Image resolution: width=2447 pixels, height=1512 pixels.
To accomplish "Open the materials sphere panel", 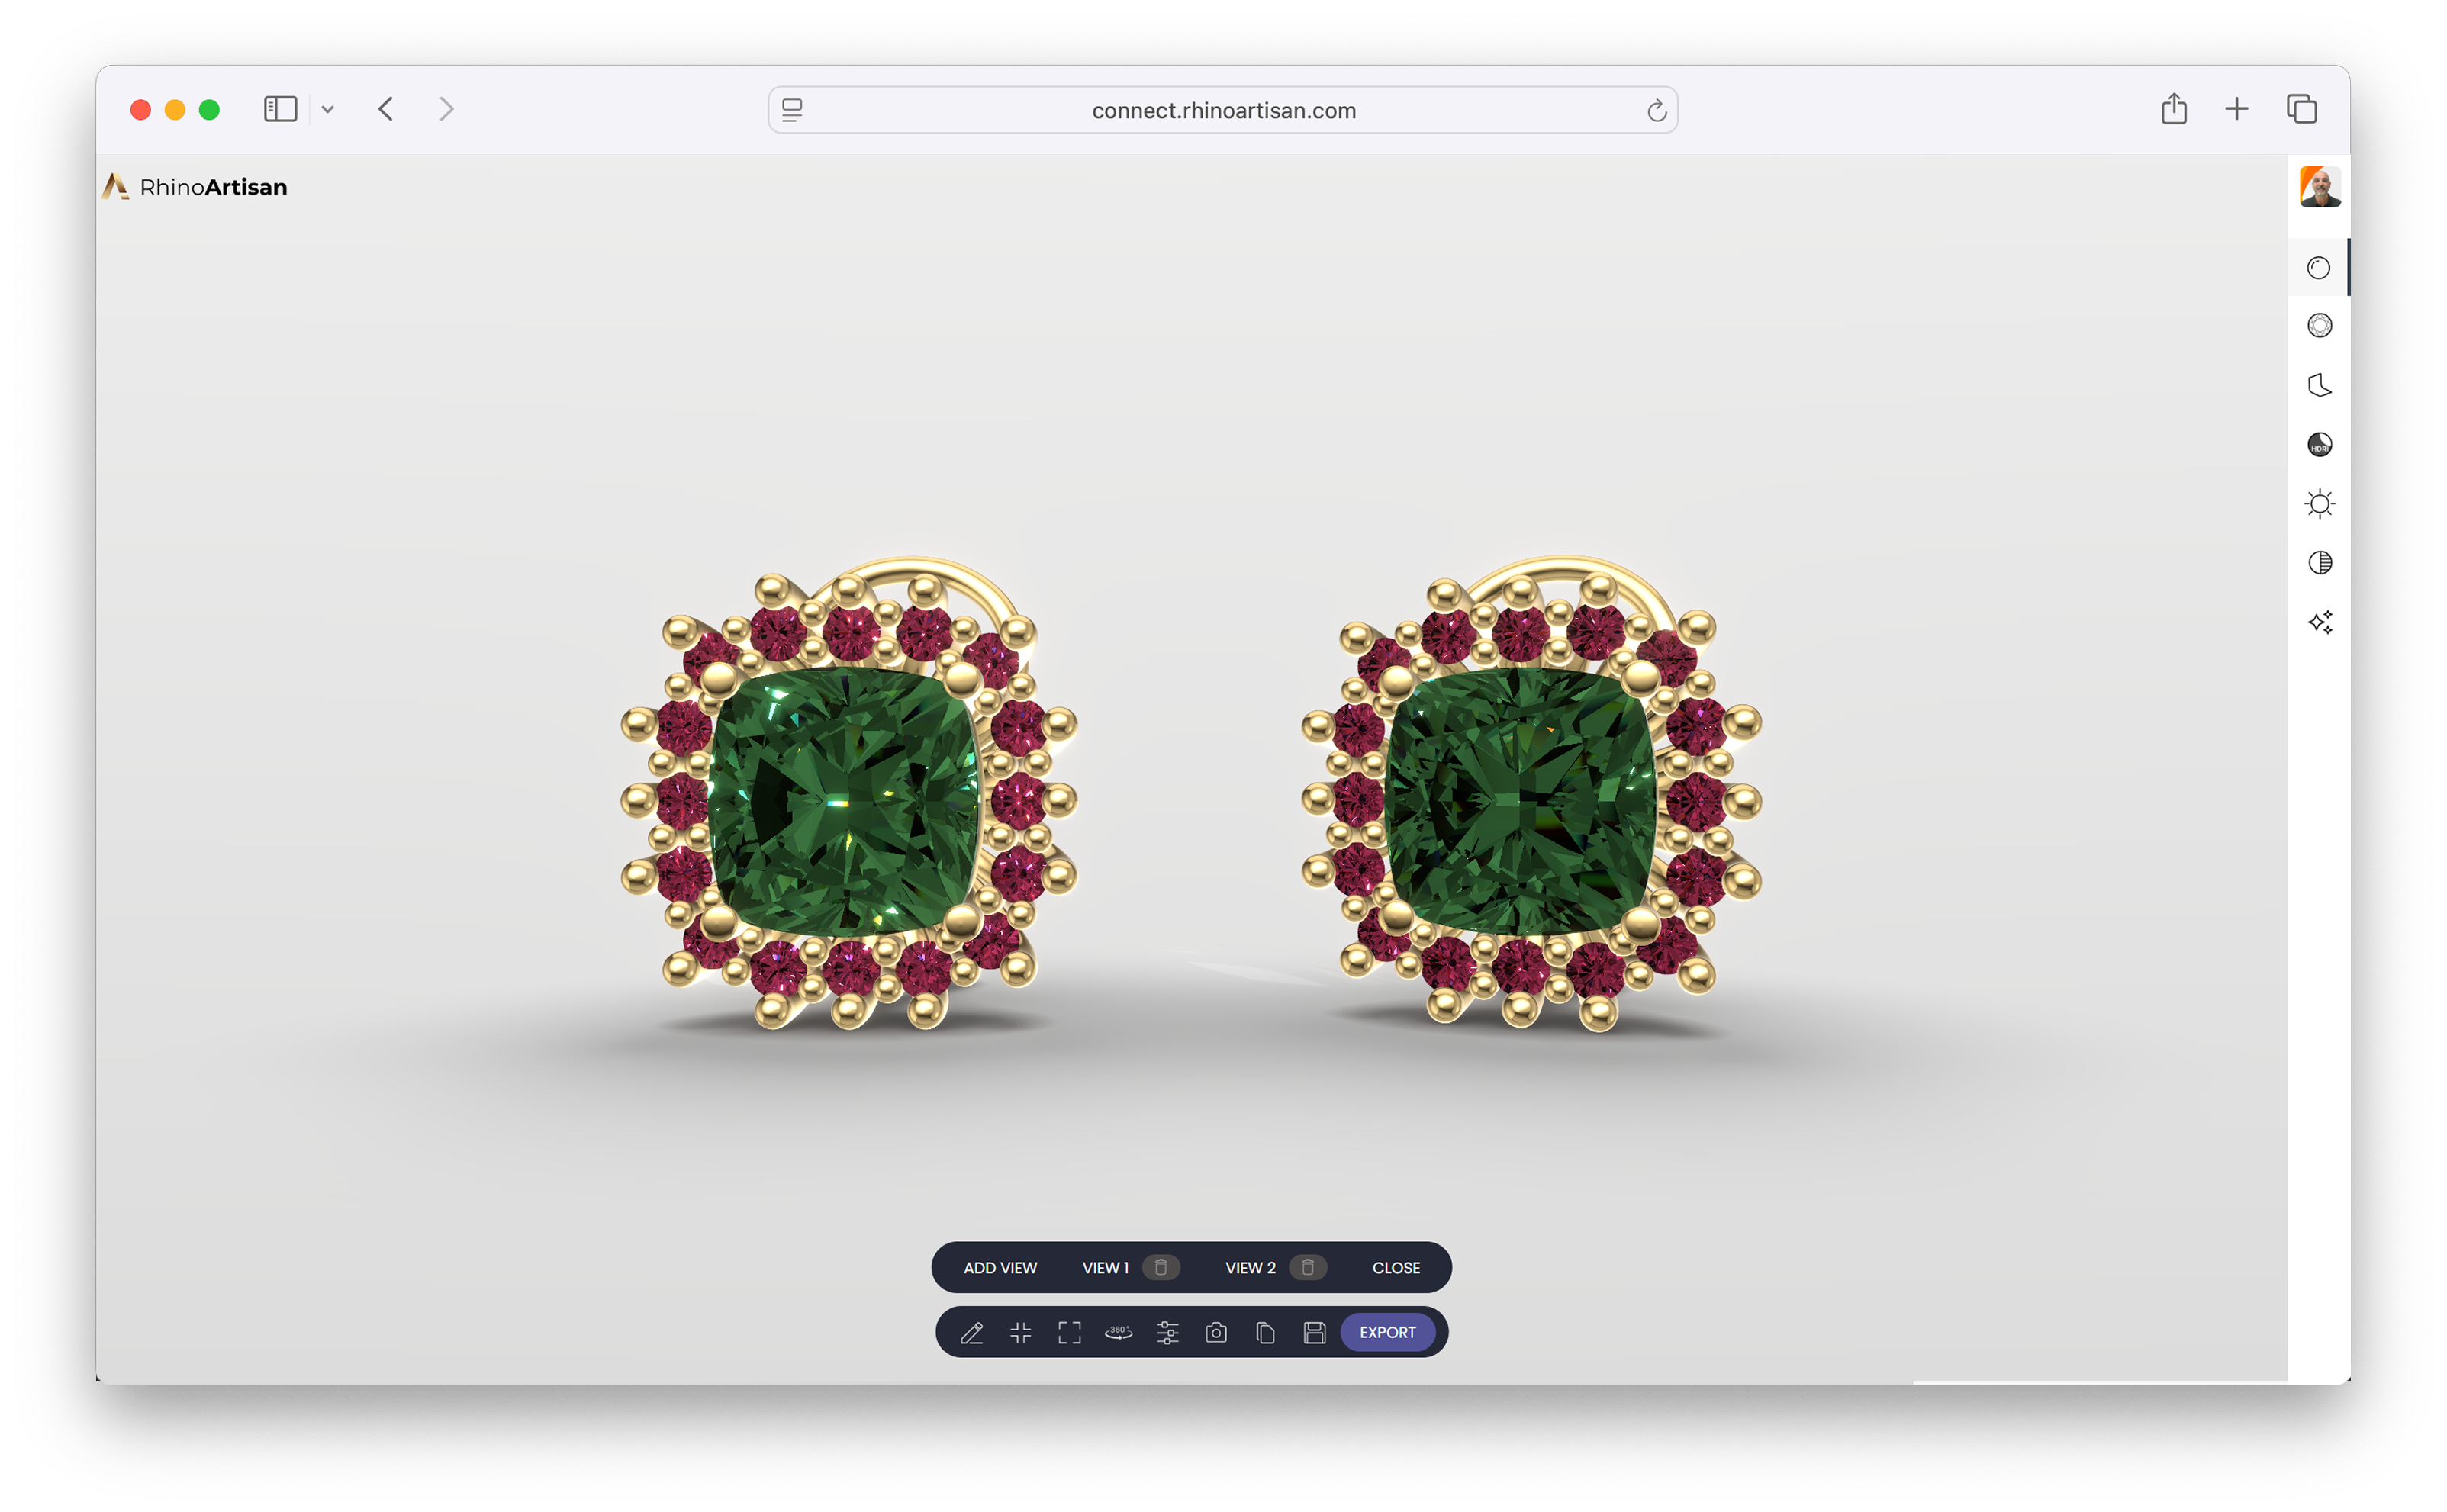I will coord(2318,268).
